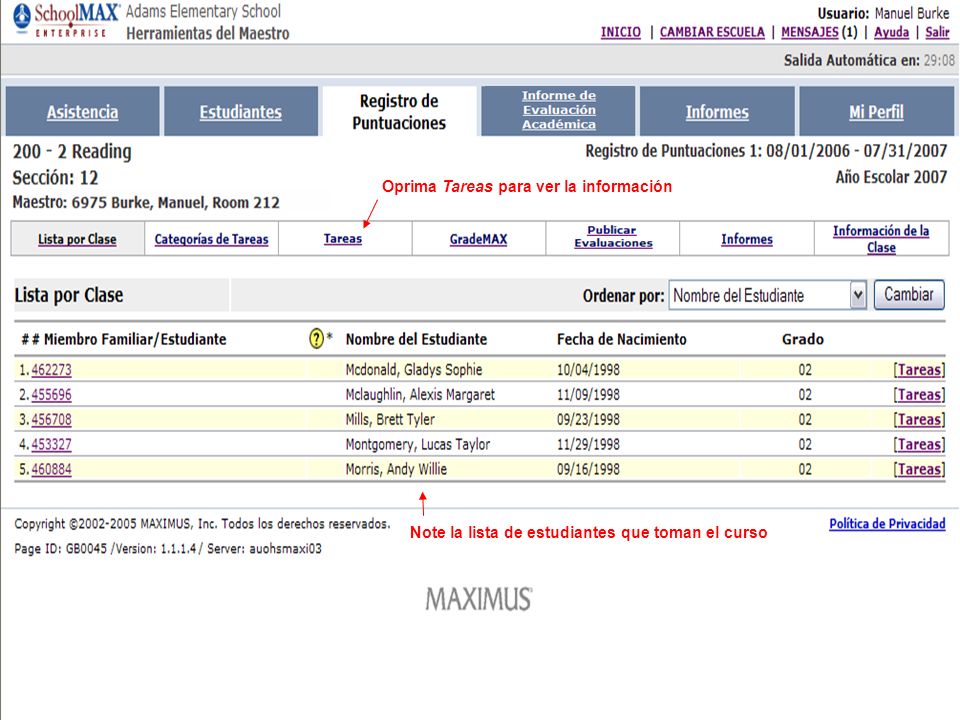Click the Nombre del Estudiante column header
The image size is (960, 720).
416,339
